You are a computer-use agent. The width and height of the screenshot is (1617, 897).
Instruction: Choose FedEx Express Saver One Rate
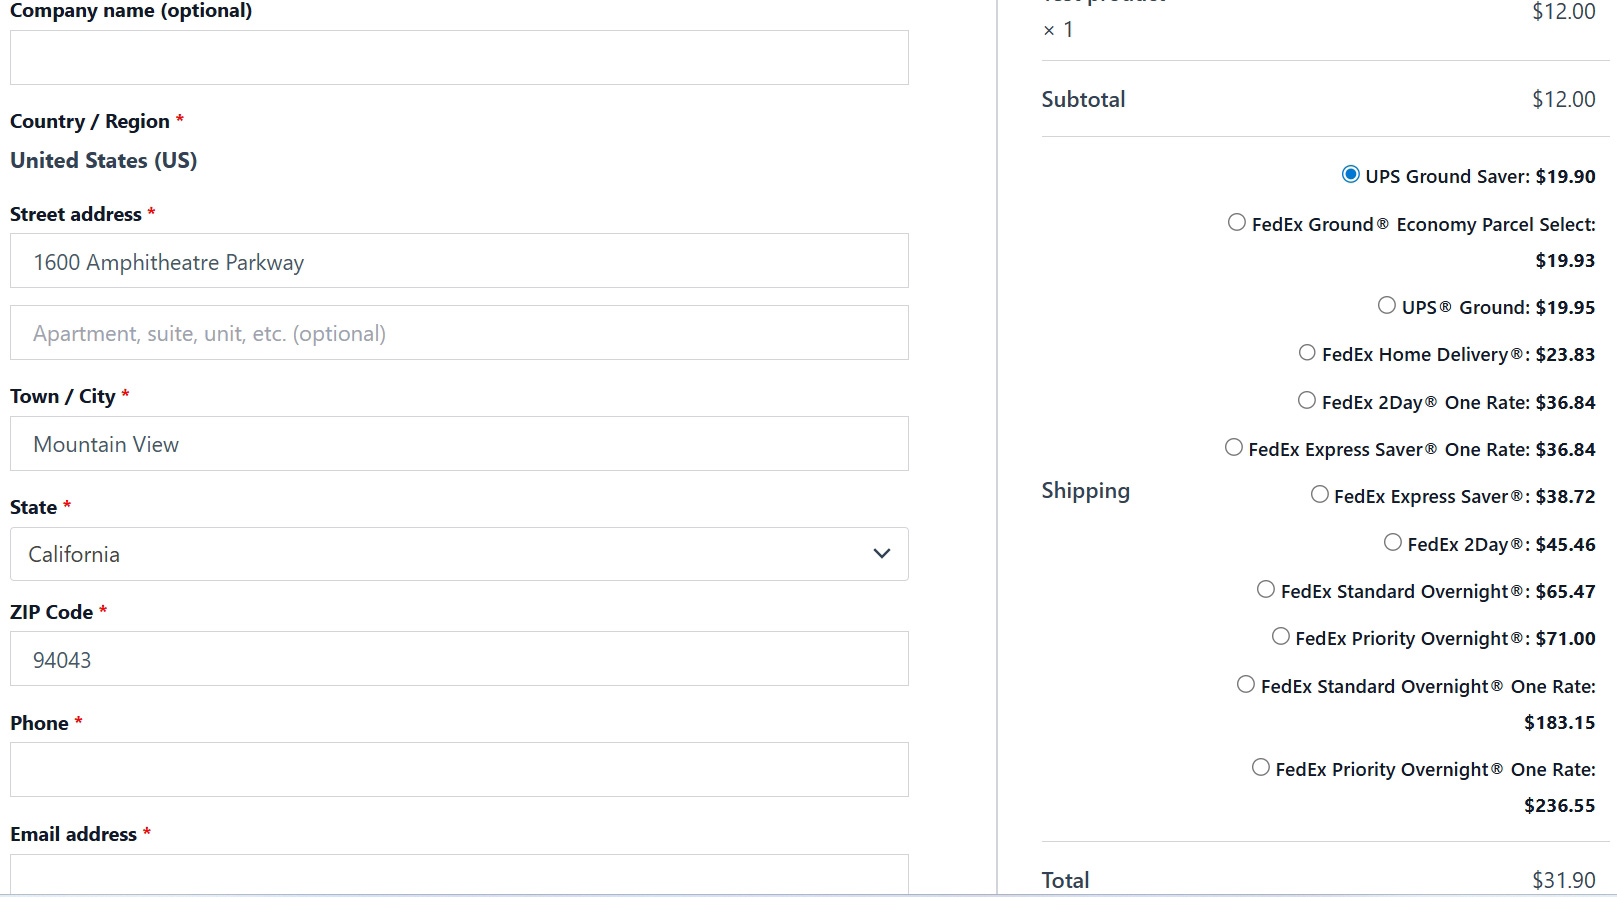tap(1234, 448)
